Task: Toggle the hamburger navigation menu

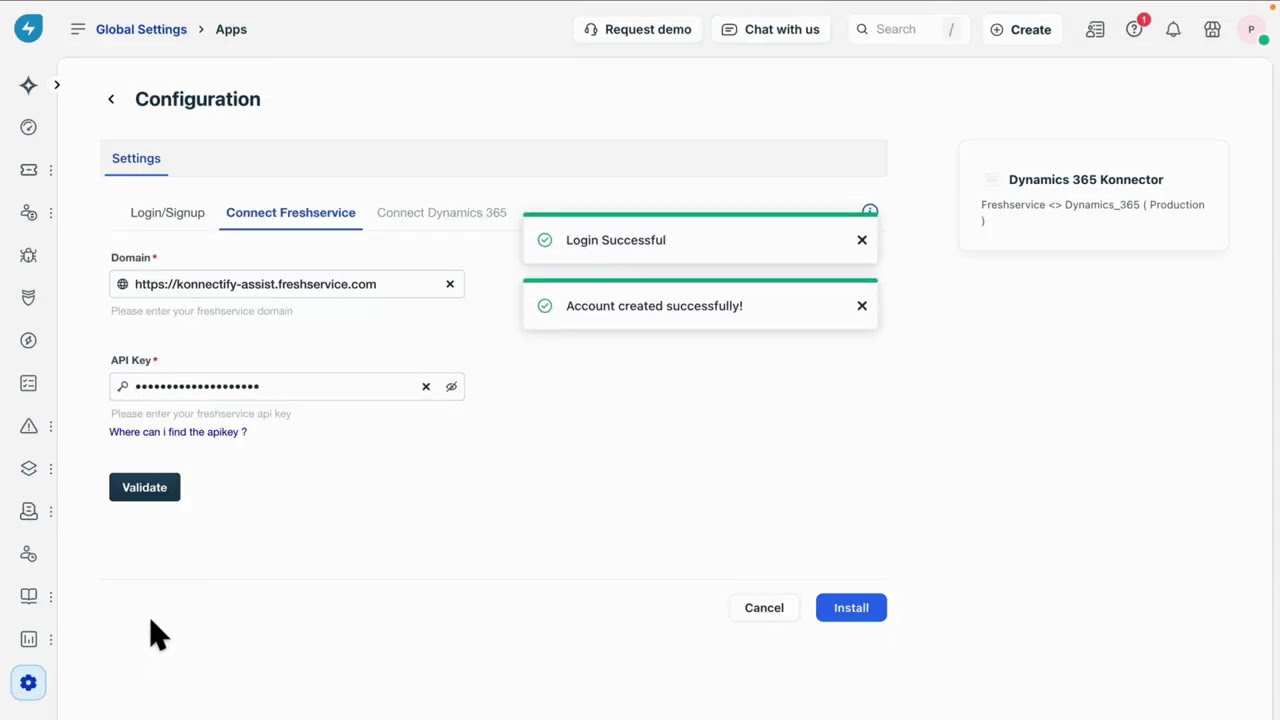Action: pos(78,29)
